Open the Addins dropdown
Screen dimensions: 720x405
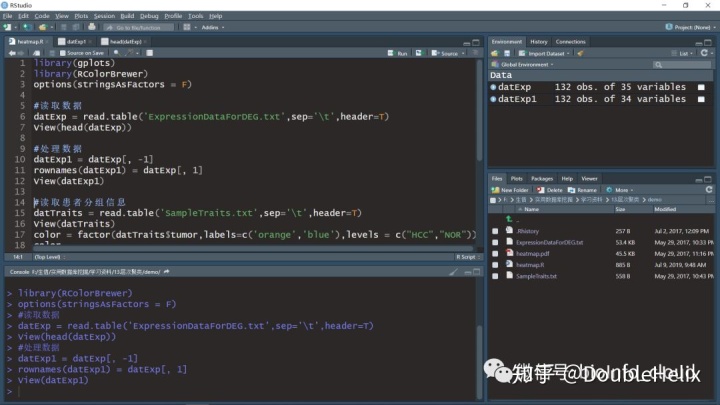point(213,28)
